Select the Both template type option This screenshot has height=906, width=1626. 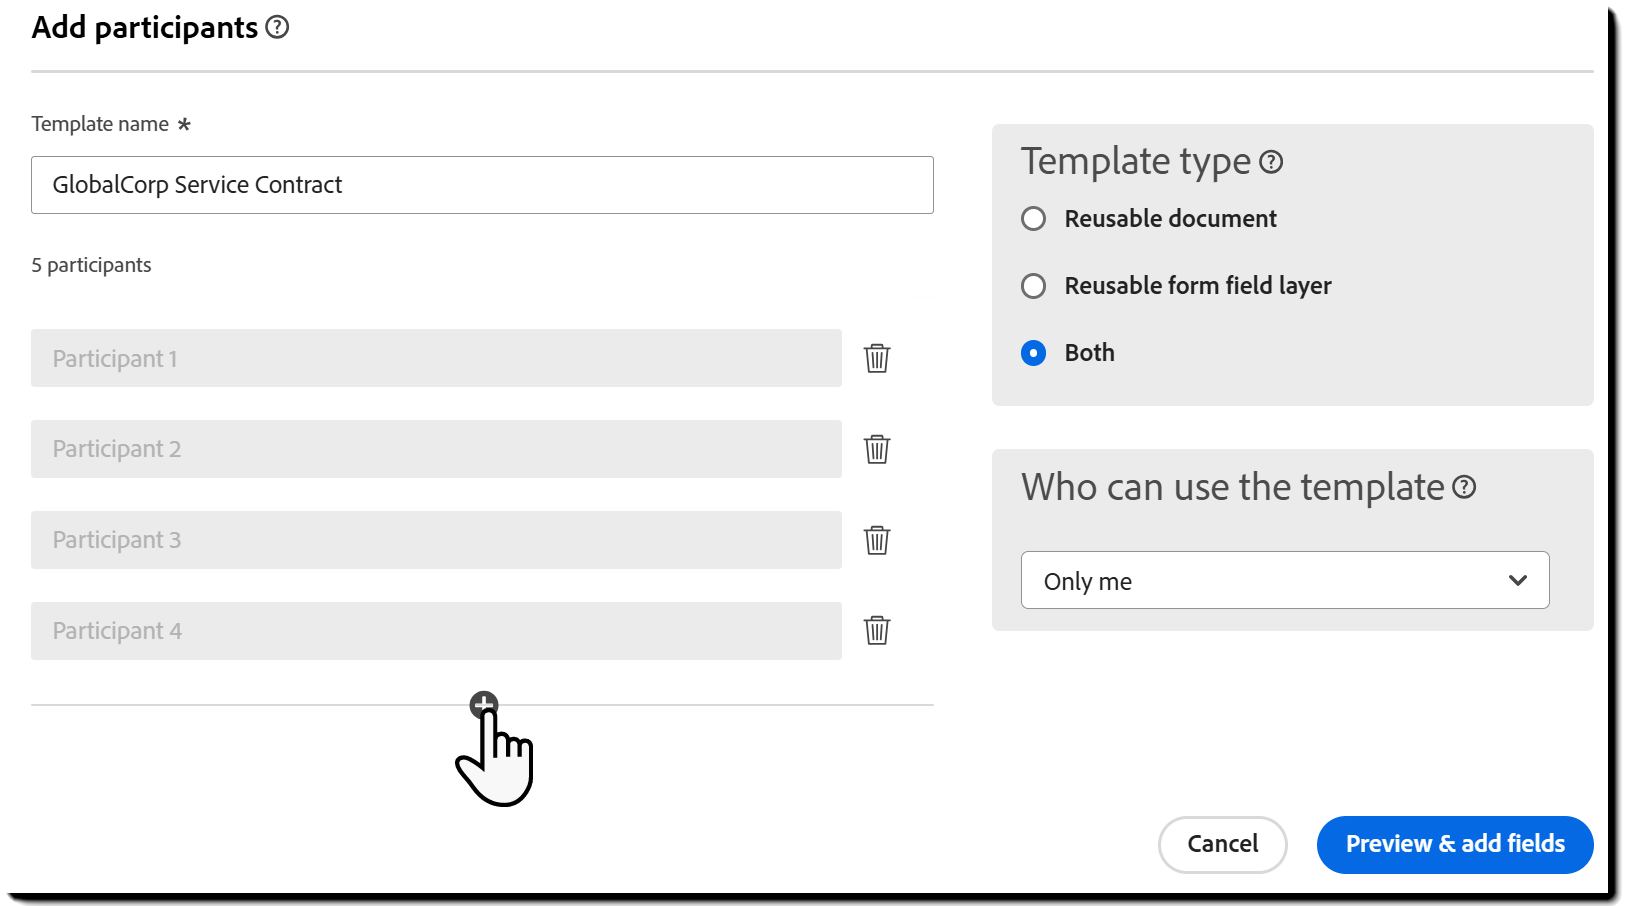click(x=1034, y=353)
